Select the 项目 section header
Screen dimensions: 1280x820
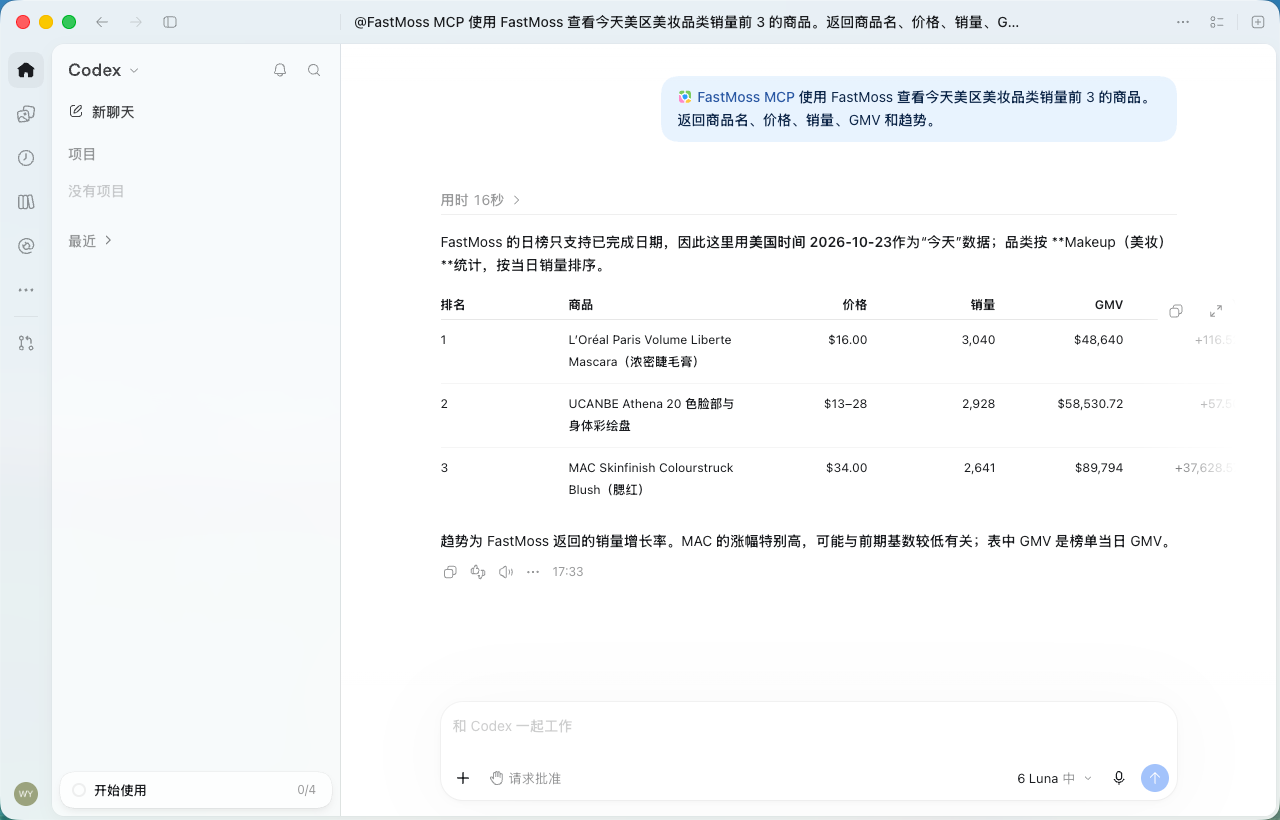click(82, 154)
